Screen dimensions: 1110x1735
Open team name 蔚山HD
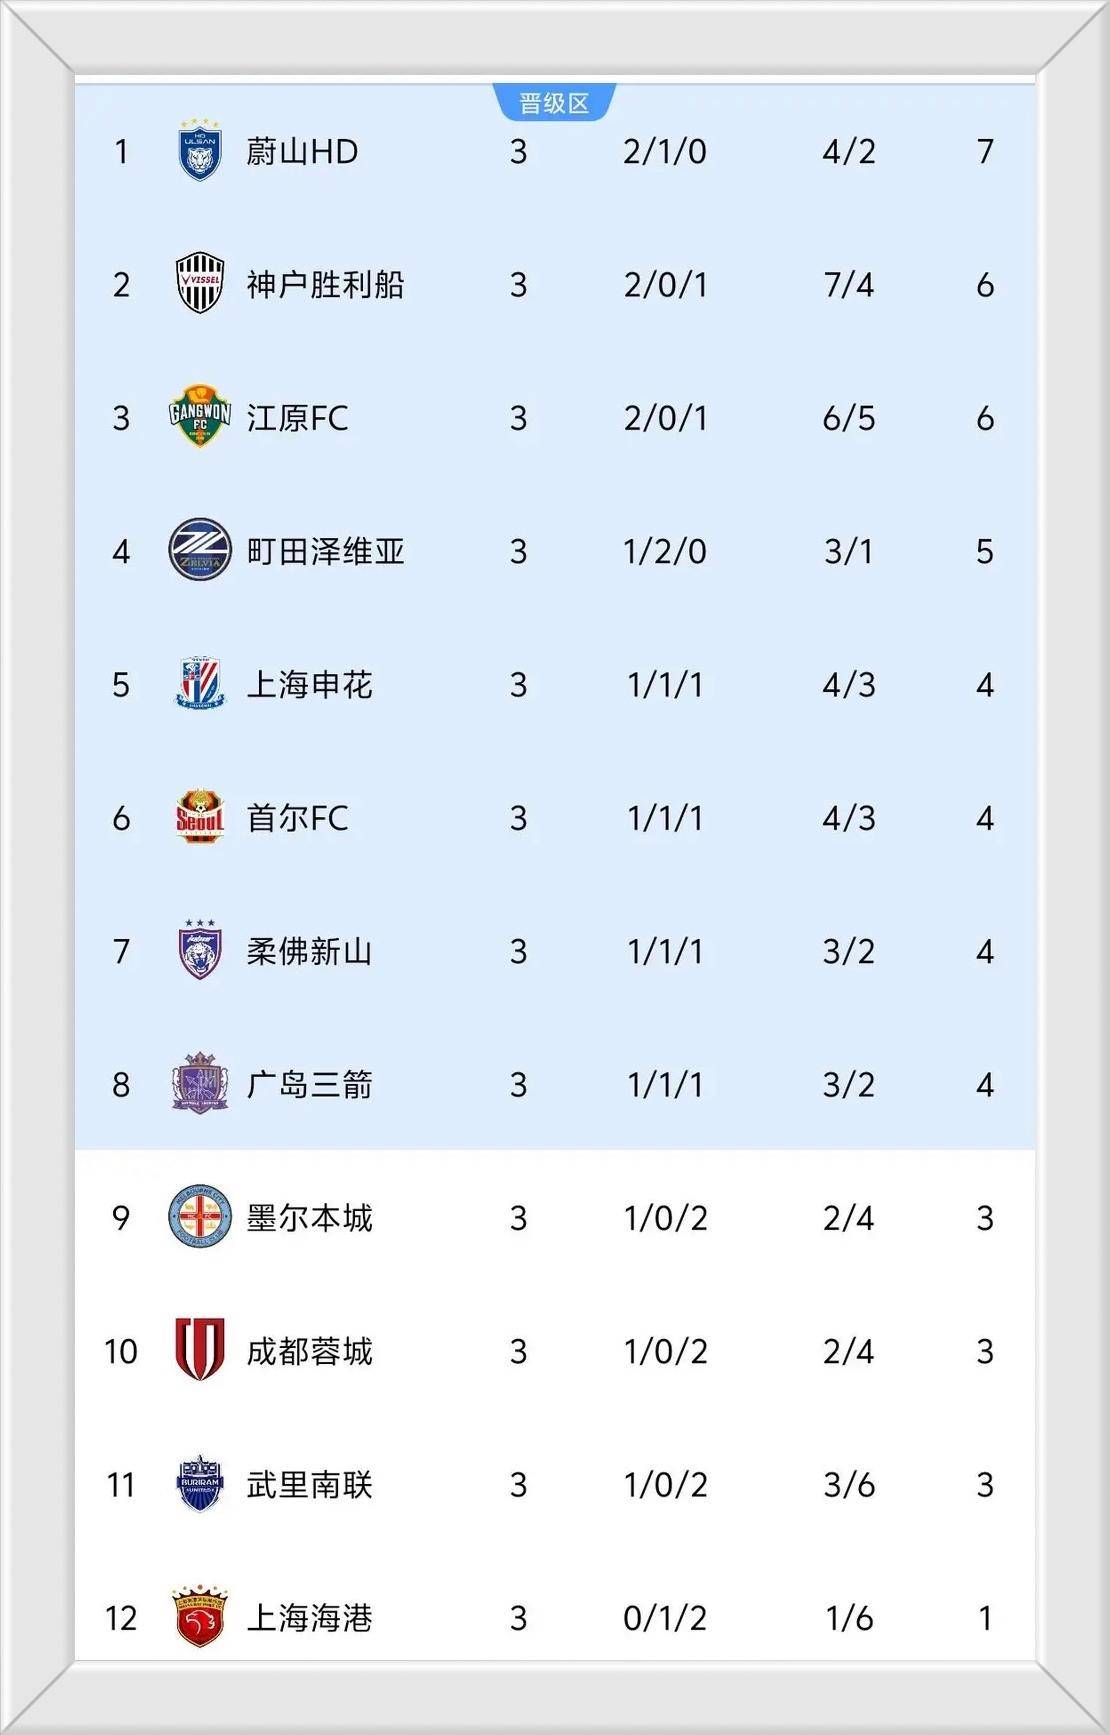coord(302,151)
